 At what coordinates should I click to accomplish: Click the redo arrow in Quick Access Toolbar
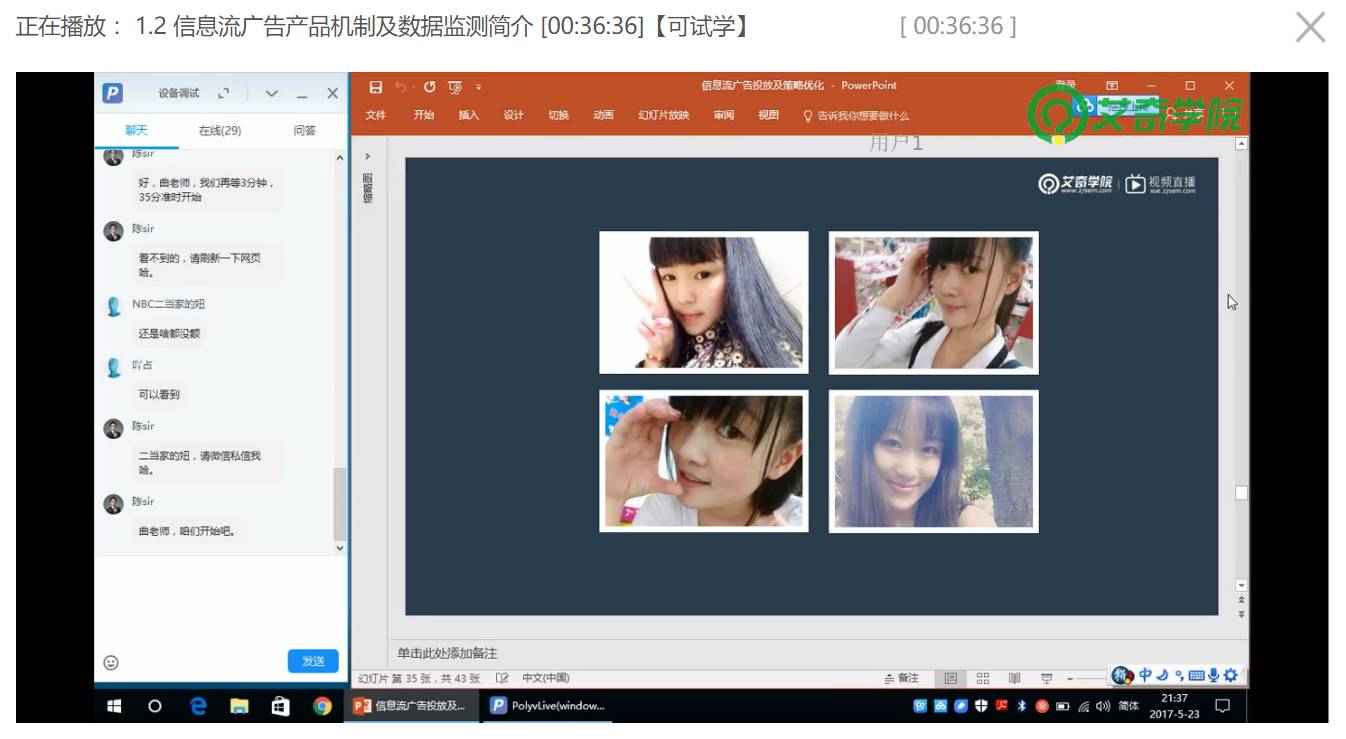(x=430, y=88)
